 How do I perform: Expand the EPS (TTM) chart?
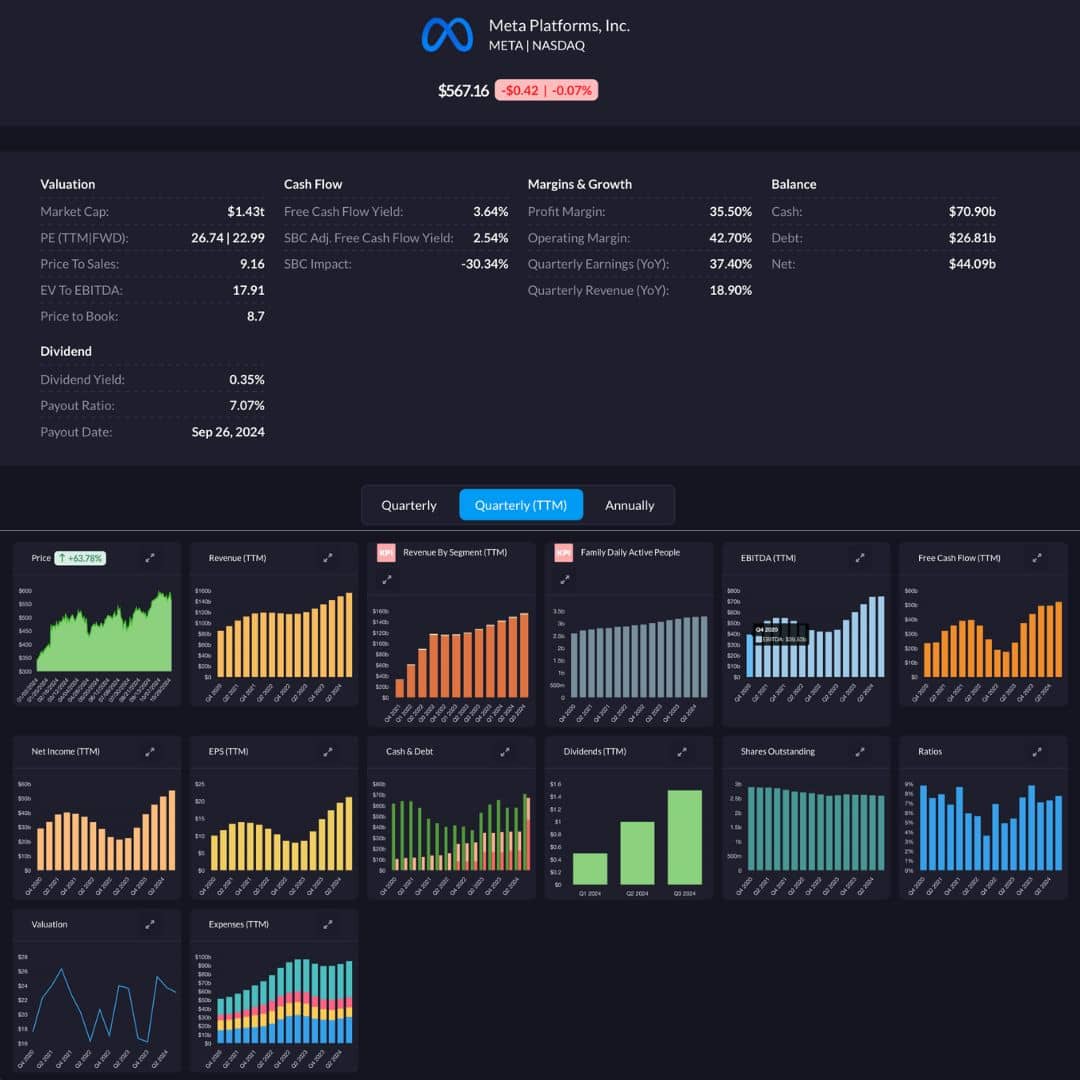[x=328, y=751]
